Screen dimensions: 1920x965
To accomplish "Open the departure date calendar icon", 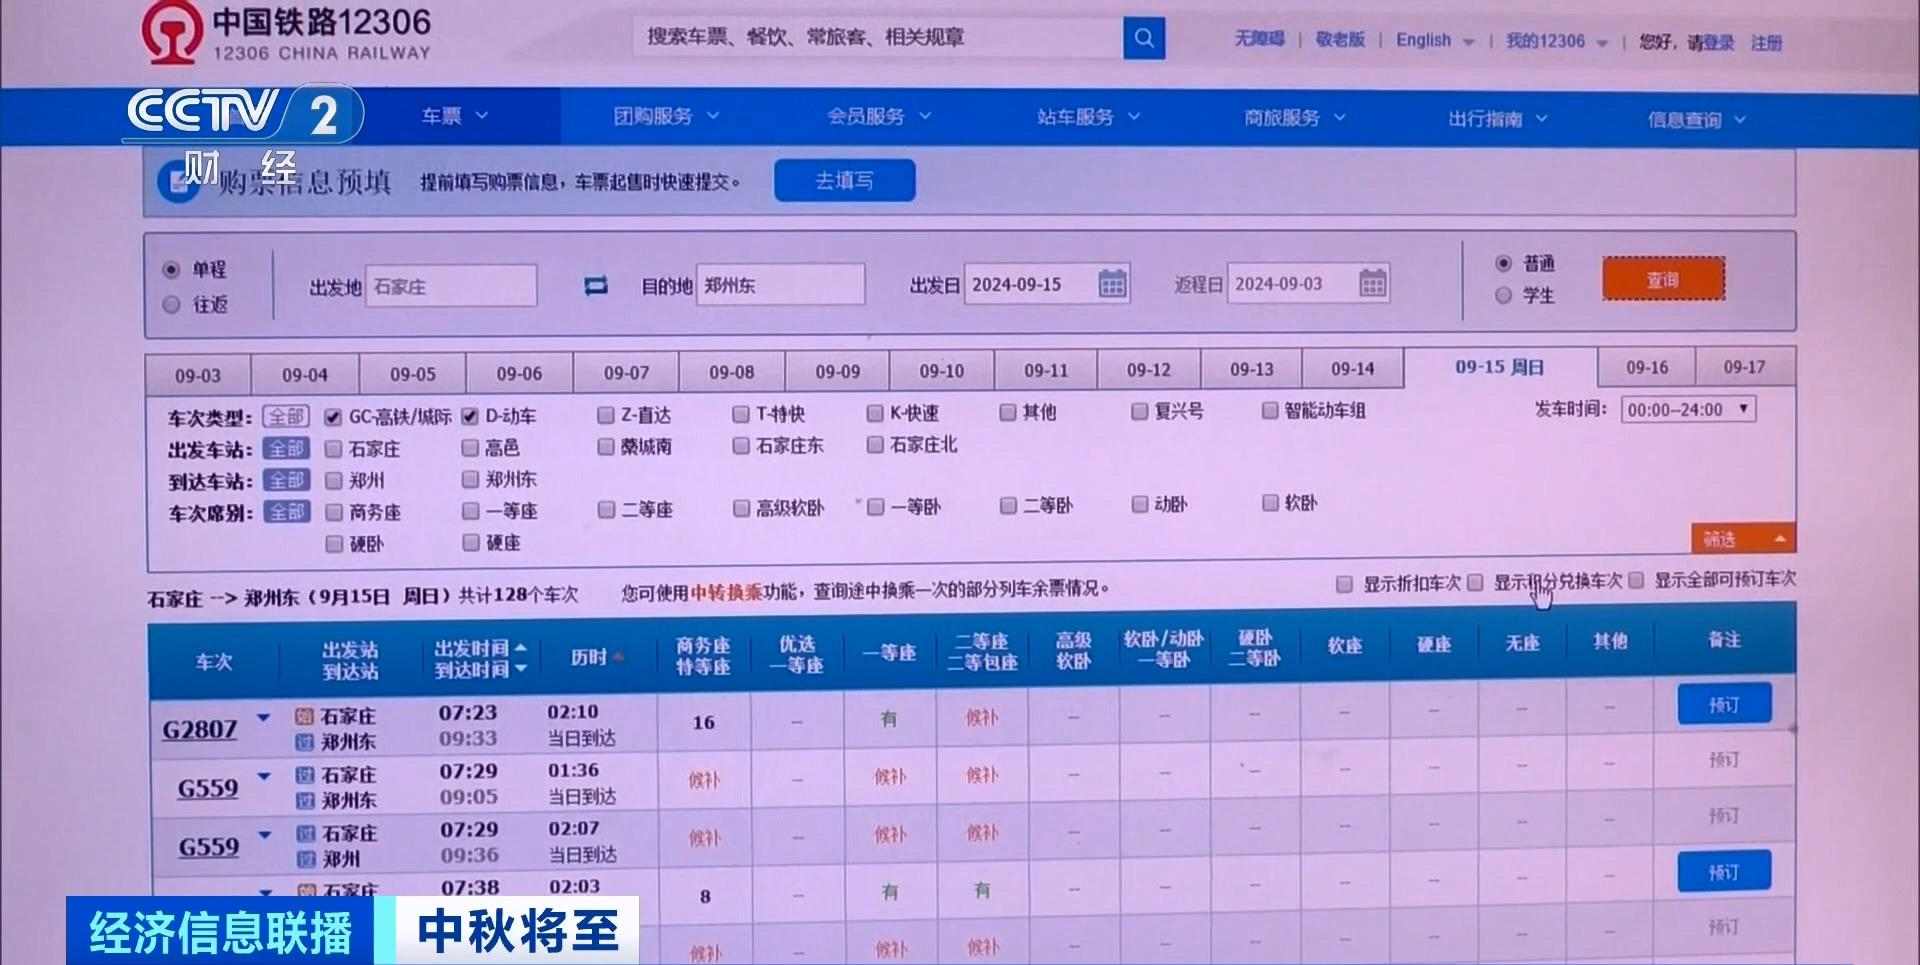I will [x=1112, y=284].
